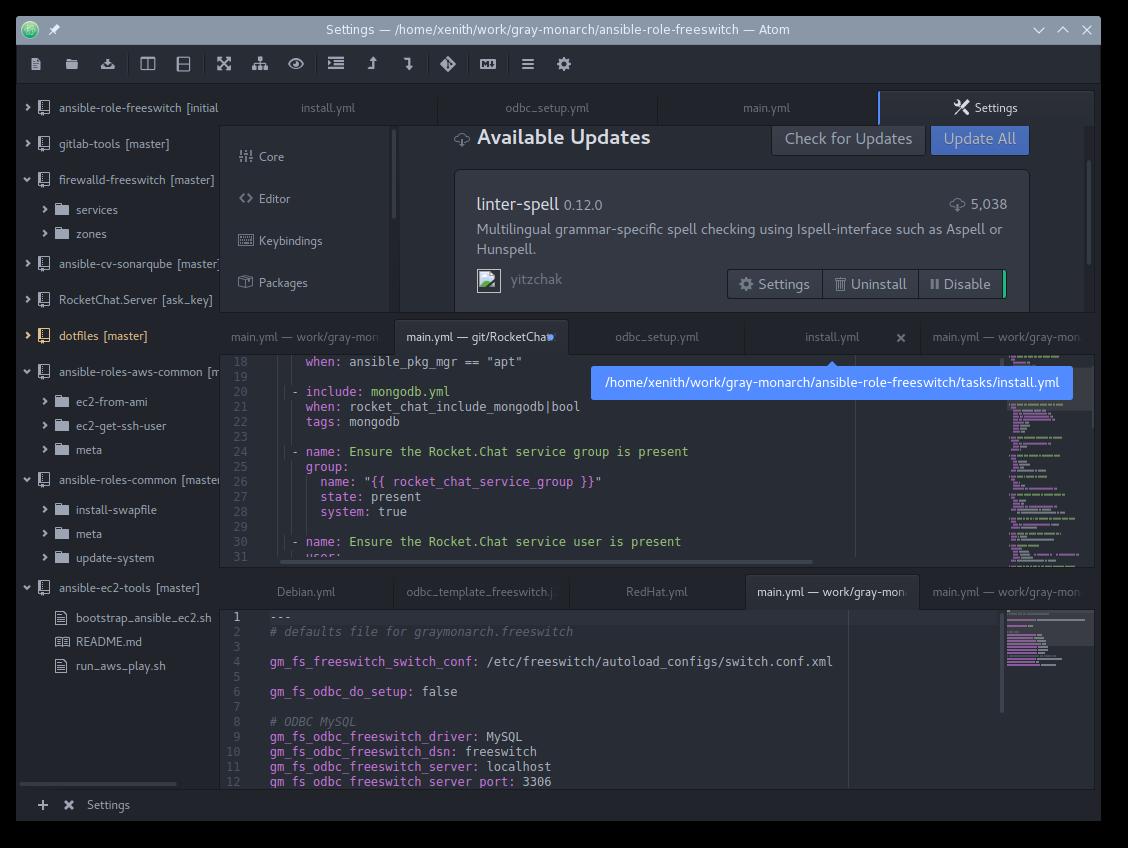
Task: Toggle the pin icon in the title bar
Action: tap(54, 29)
